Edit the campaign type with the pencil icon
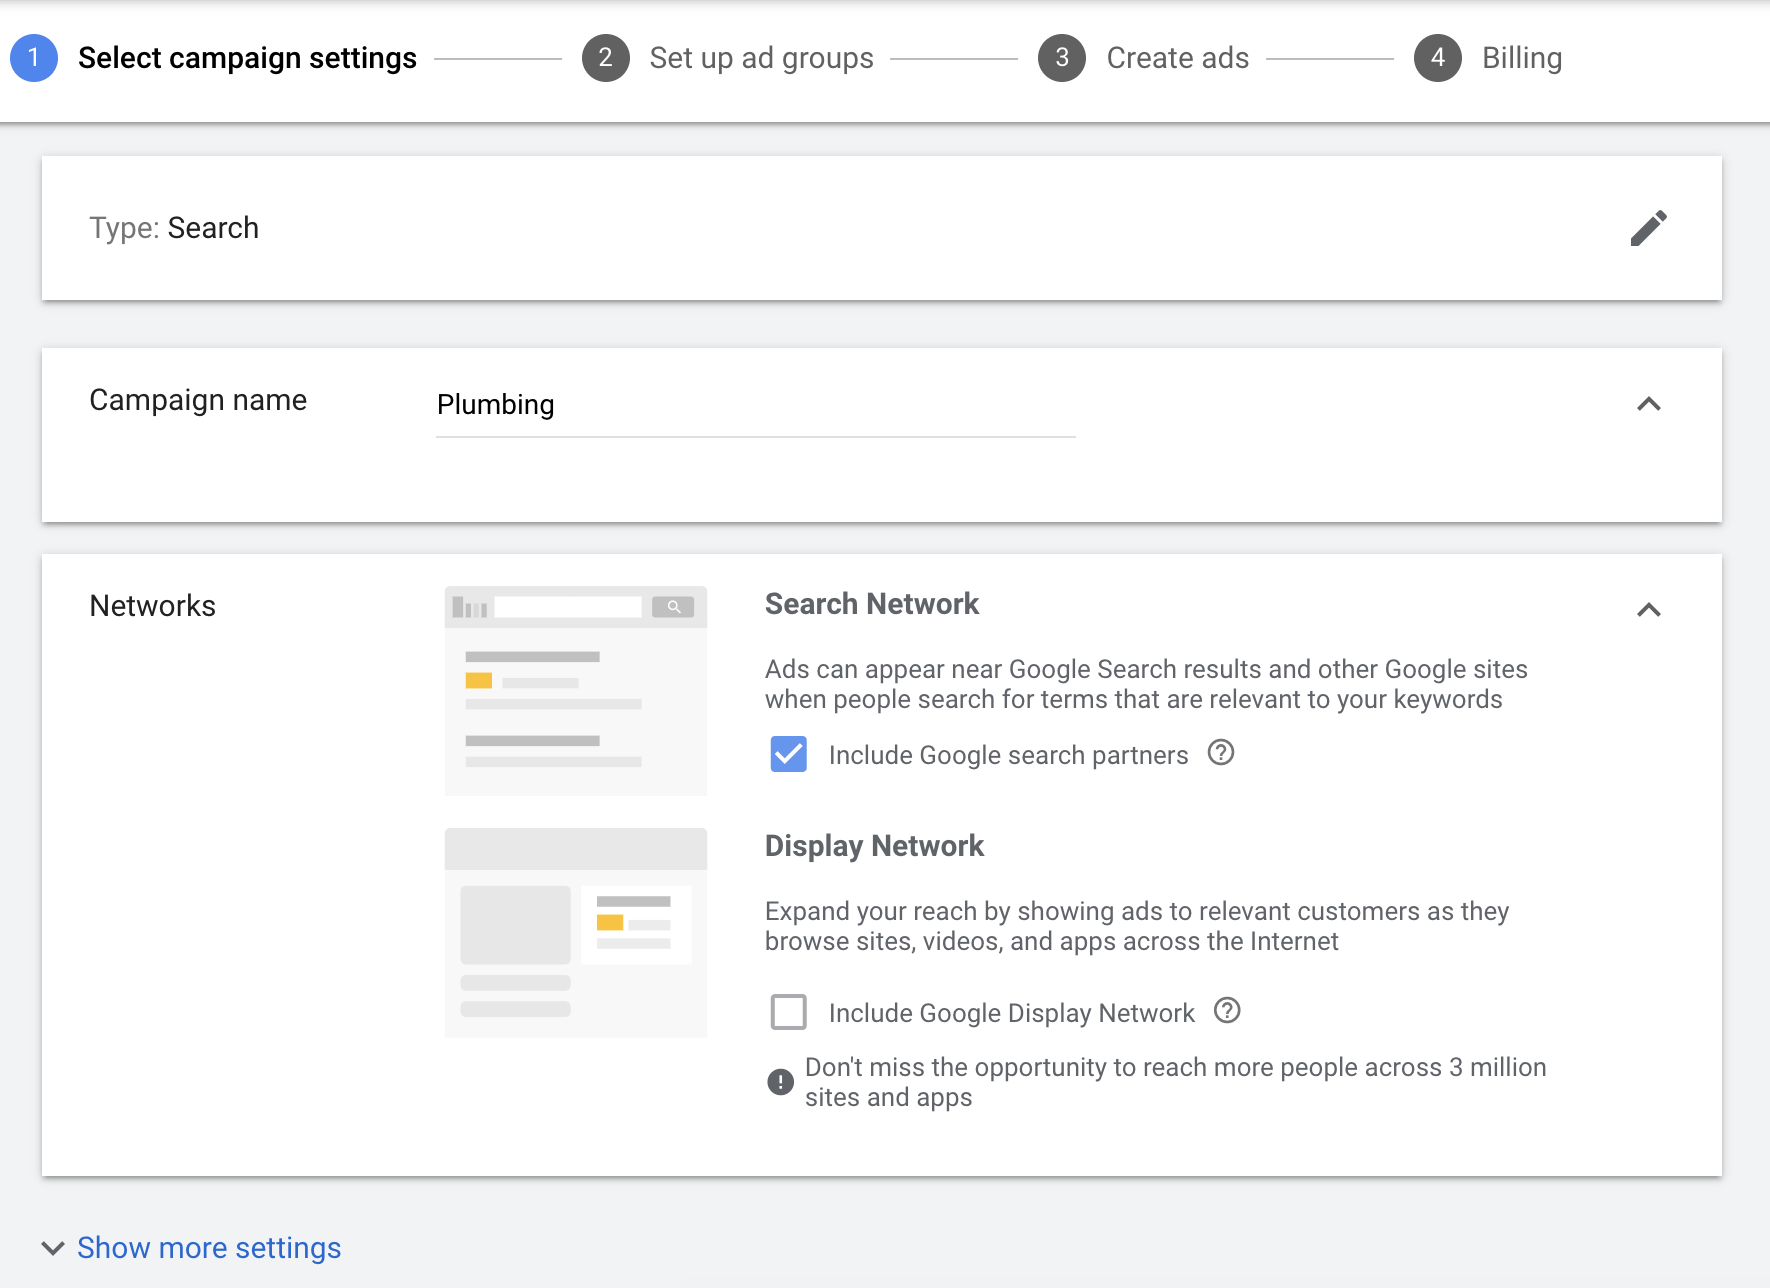 click(1648, 228)
